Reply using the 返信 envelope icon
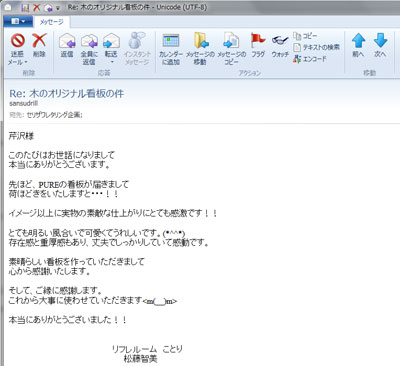This screenshot has height=366, width=400. point(67,45)
